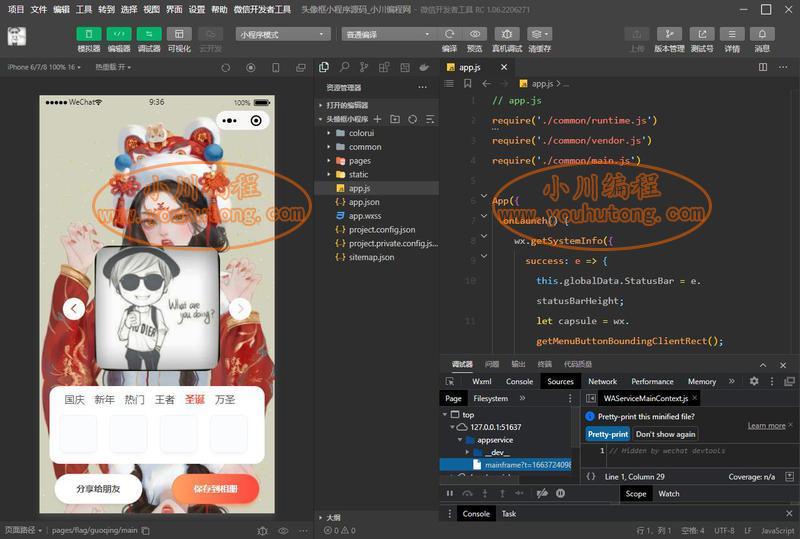Image resolution: width=800 pixels, height=539 pixels.
Task: Click the new file plus icon
Action: pyautogui.click(x=377, y=119)
